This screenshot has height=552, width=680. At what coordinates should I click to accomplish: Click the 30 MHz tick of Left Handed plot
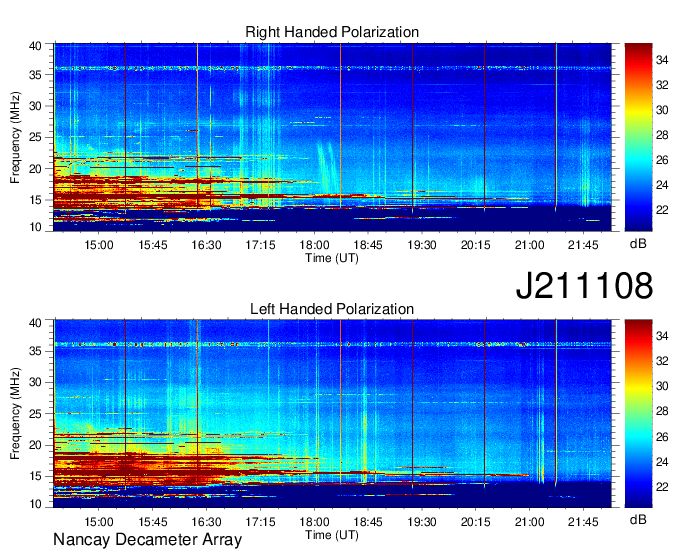click(x=35, y=383)
